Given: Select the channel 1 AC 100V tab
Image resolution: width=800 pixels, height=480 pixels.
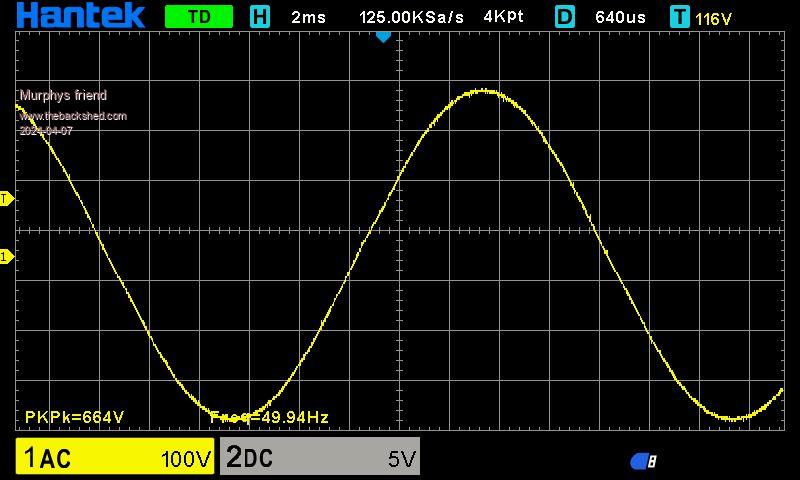Looking at the screenshot, I should click(x=115, y=458).
